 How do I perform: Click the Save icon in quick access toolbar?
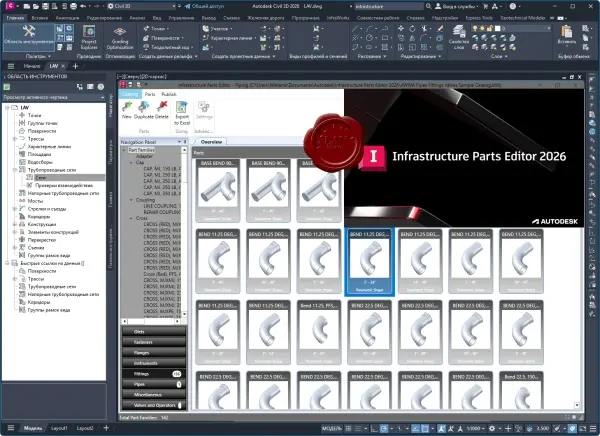pos(45,6)
